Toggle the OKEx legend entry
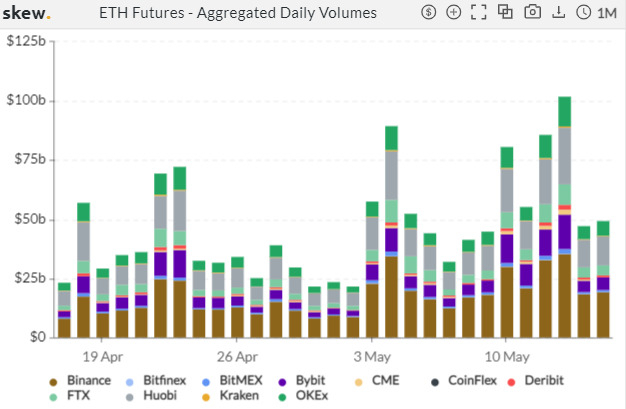Viewport: 626px width, 409px height. pos(303,396)
